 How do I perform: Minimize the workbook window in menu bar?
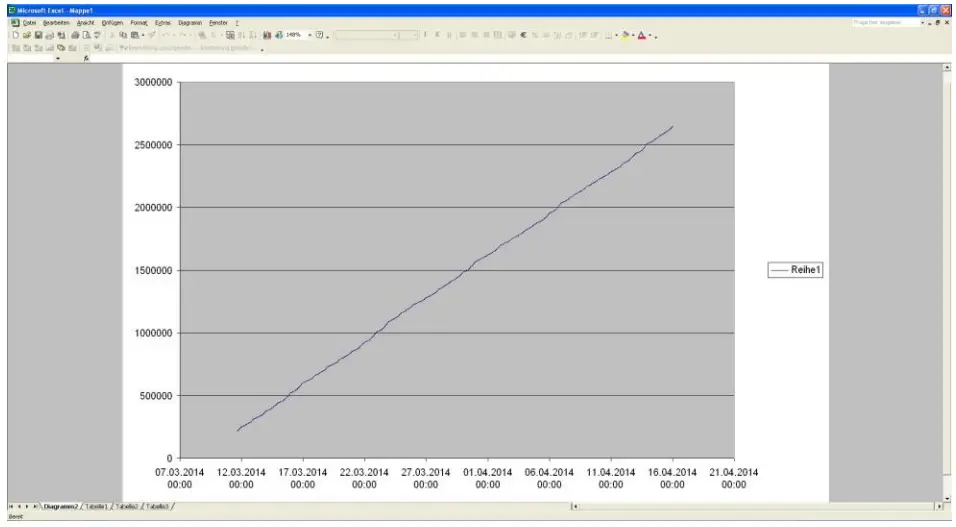(930, 23)
